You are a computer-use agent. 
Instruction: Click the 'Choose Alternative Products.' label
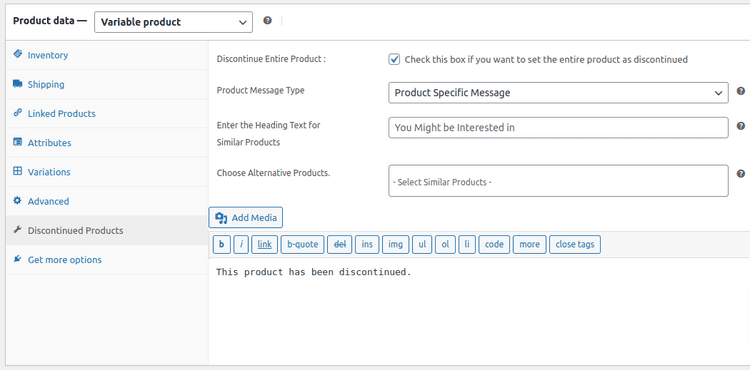point(274,173)
